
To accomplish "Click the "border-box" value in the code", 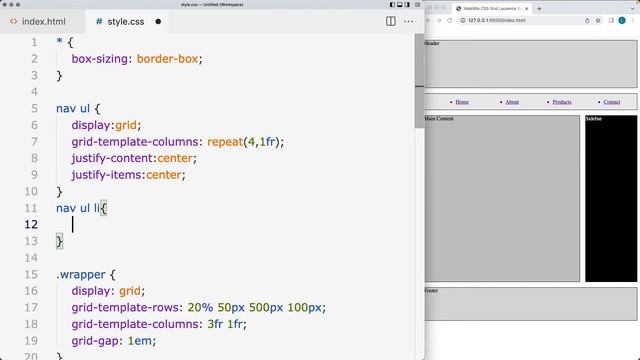I will point(167,59).
